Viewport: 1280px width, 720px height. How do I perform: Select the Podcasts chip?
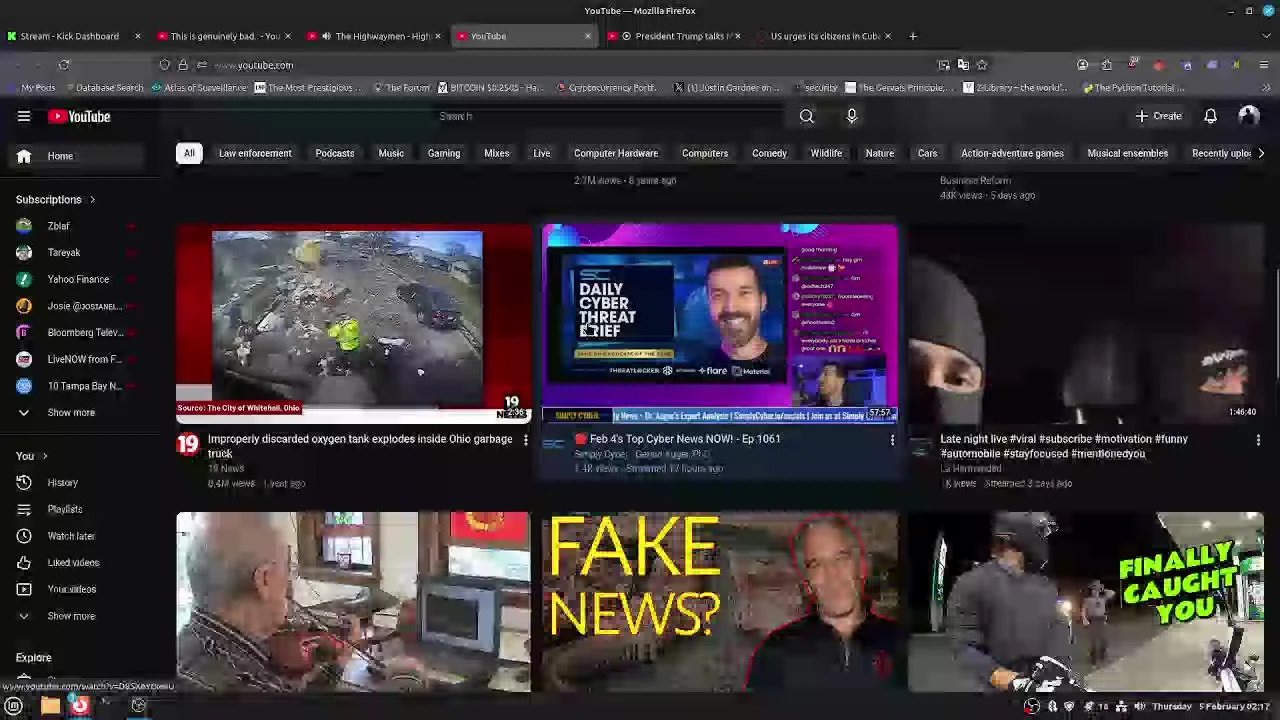pyautogui.click(x=335, y=153)
